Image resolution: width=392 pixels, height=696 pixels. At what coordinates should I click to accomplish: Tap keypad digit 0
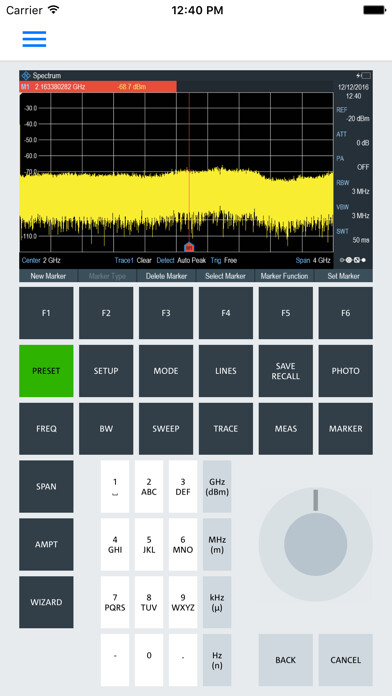(x=149, y=660)
